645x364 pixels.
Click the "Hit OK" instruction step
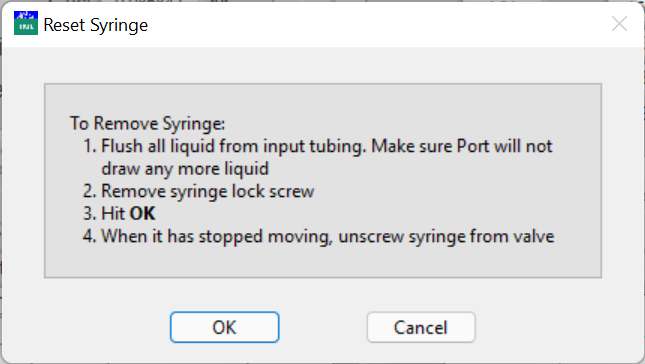pyautogui.click(x=119, y=214)
